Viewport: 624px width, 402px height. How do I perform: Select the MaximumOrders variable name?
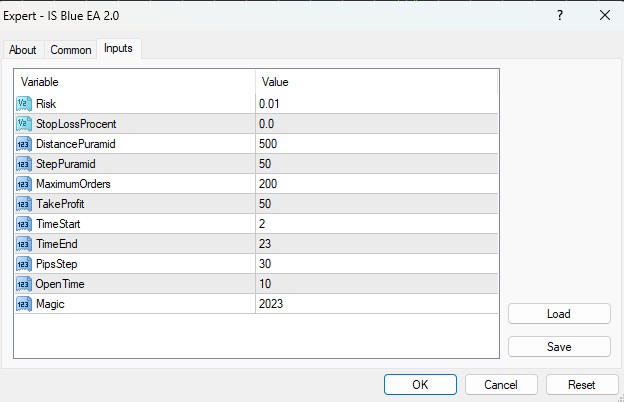click(x=73, y=184)
